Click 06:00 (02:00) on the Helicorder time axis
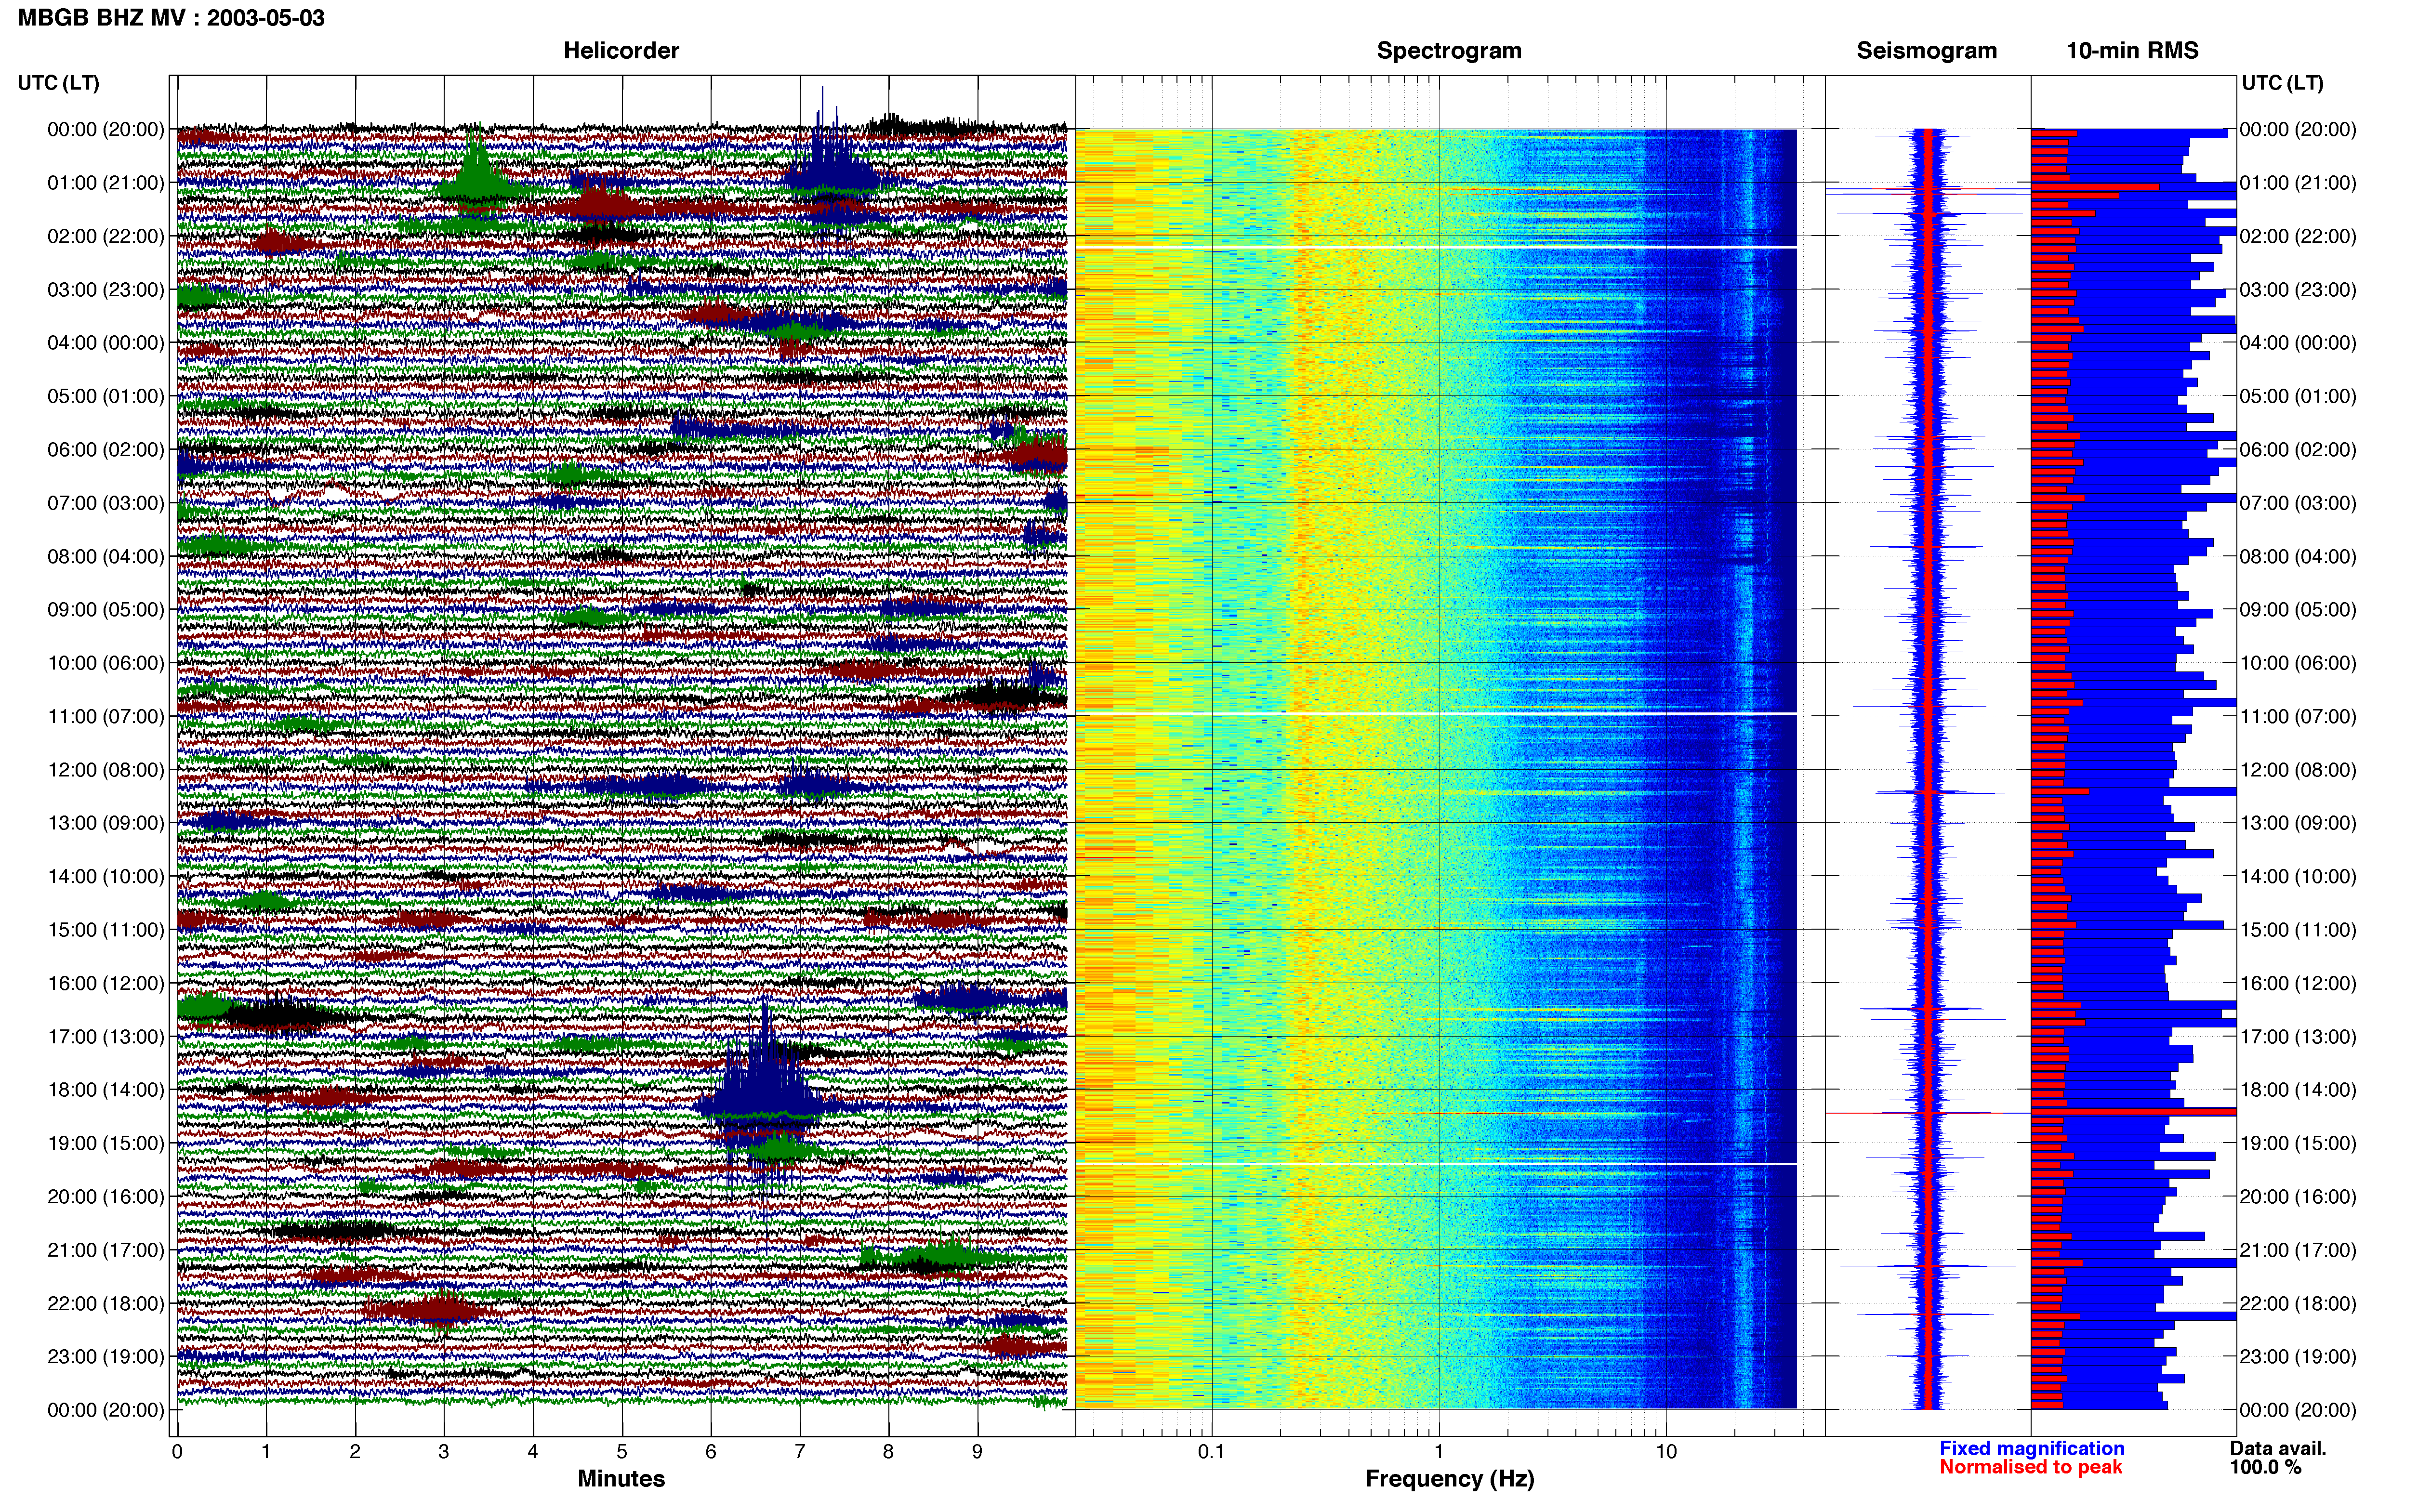This screenshot has width=2418, height=1512. [106, 450]
